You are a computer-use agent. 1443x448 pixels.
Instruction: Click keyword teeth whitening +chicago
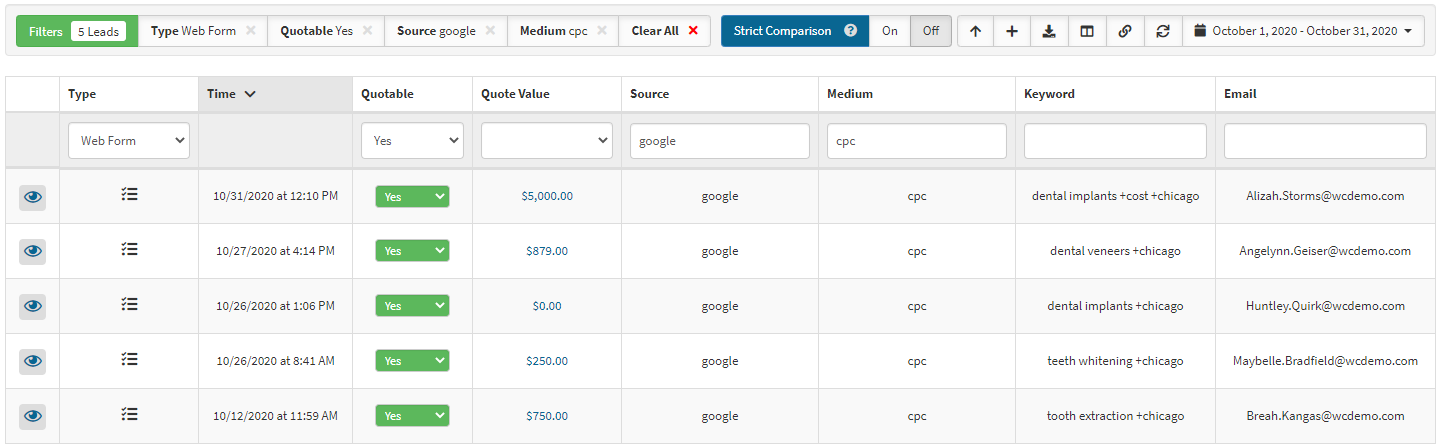tap(1115, 362)
